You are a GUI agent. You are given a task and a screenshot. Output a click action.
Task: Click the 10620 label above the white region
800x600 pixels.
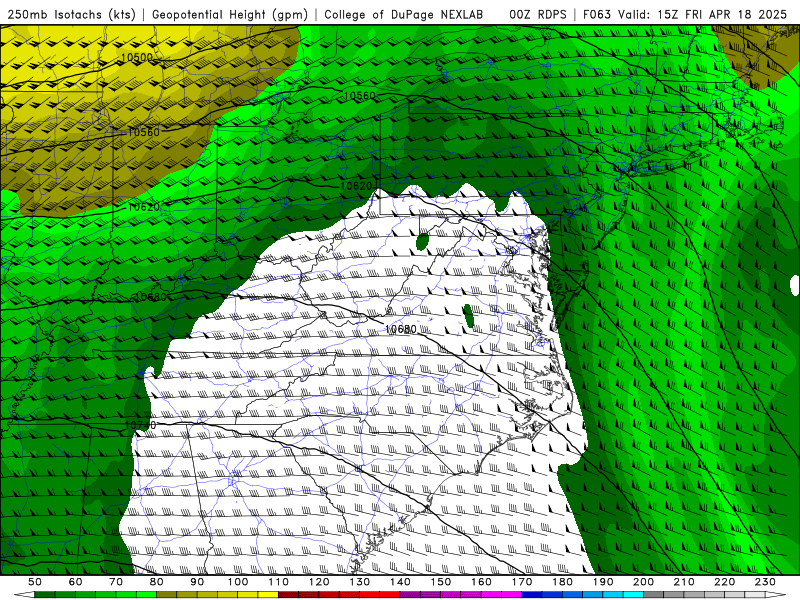point(356,186)
